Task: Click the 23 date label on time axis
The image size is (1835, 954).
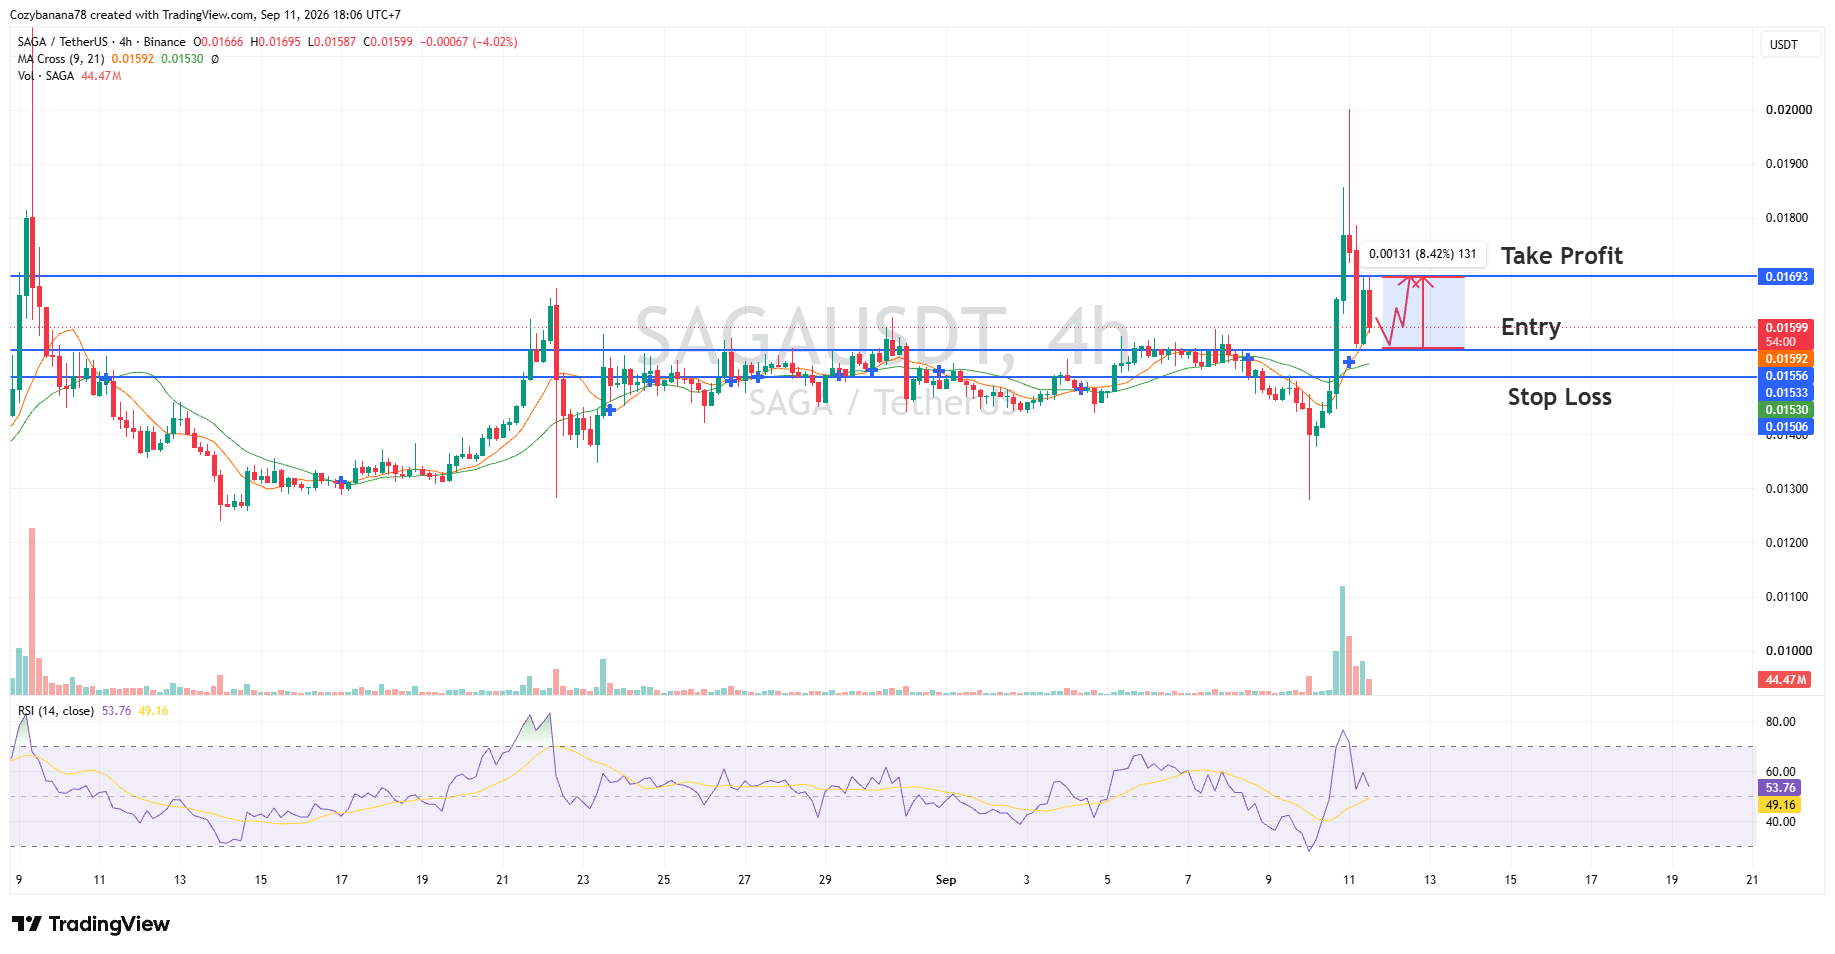Action: [583, 880]
